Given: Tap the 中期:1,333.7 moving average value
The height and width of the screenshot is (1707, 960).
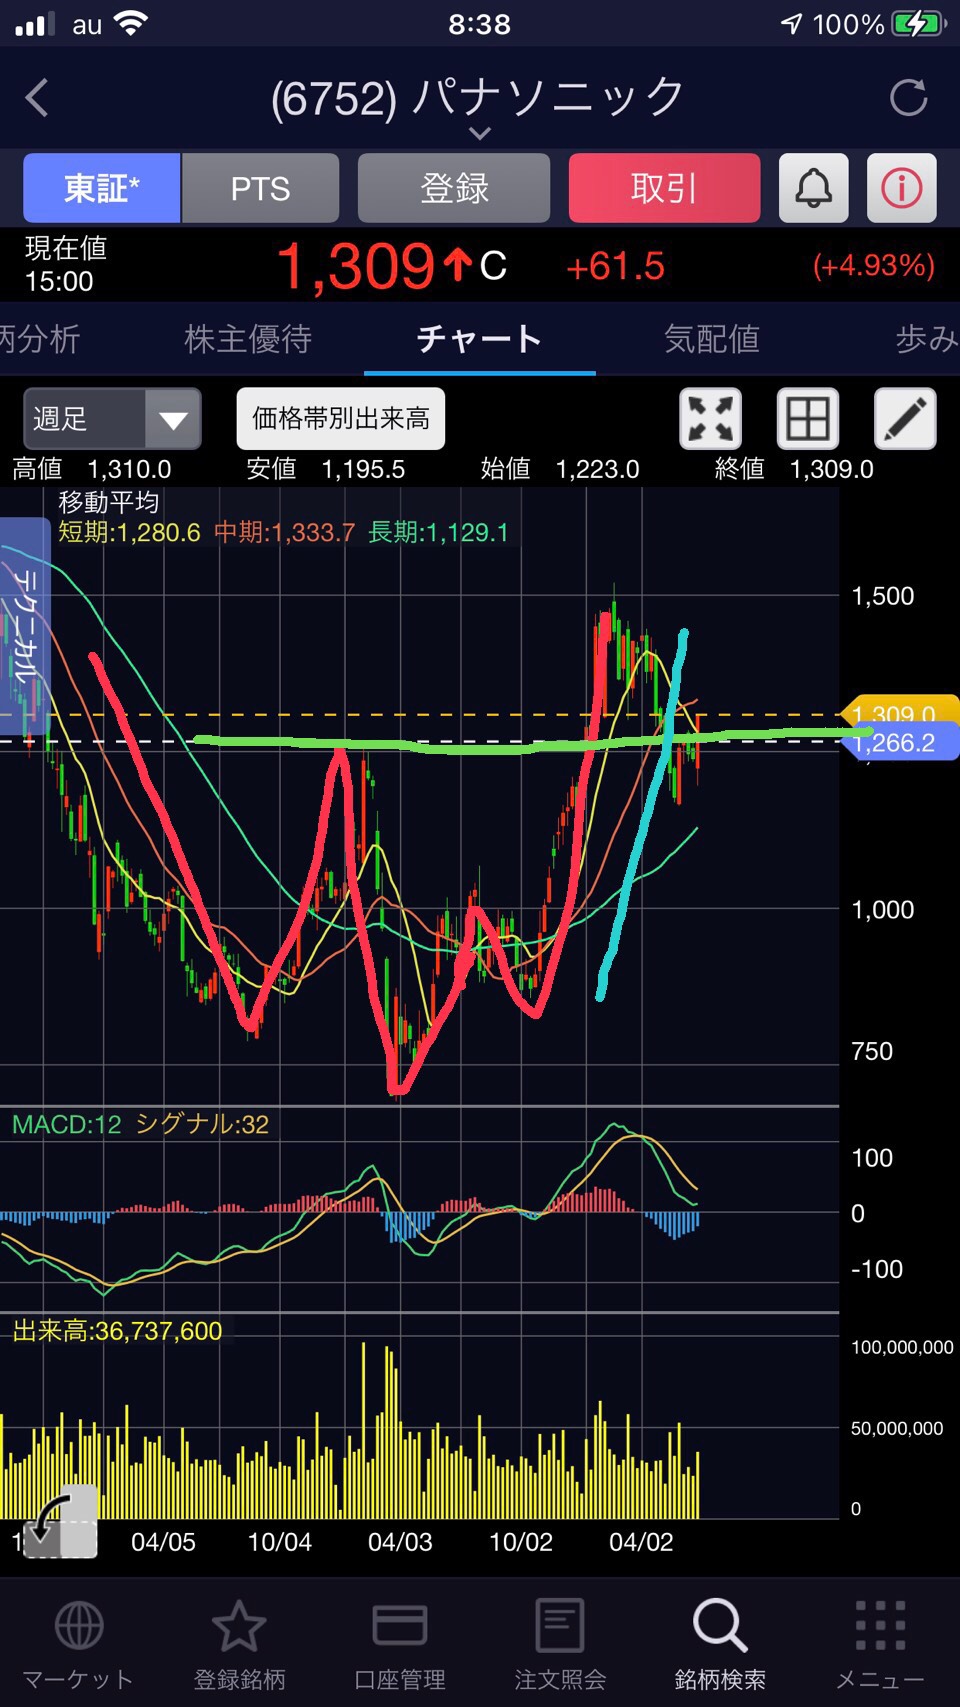Looking at the screenshot, I should click(x=284, y=532).
